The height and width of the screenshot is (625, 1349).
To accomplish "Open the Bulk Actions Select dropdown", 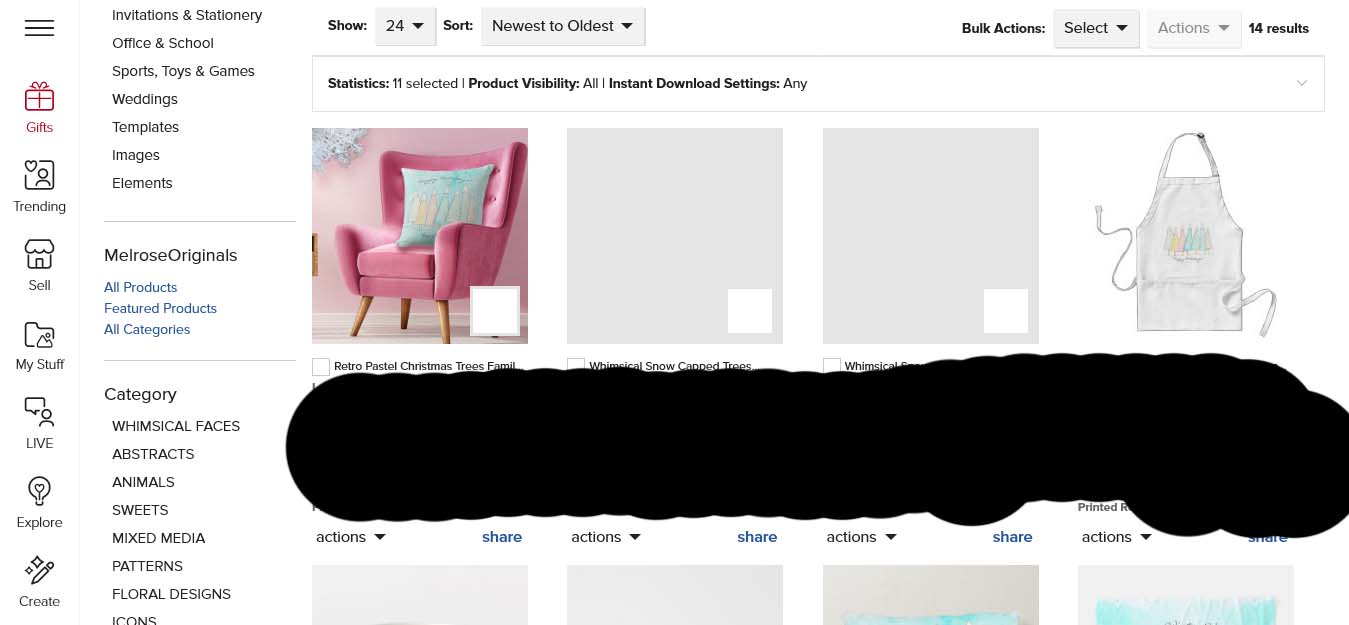I will click(x=1096, y=28).
